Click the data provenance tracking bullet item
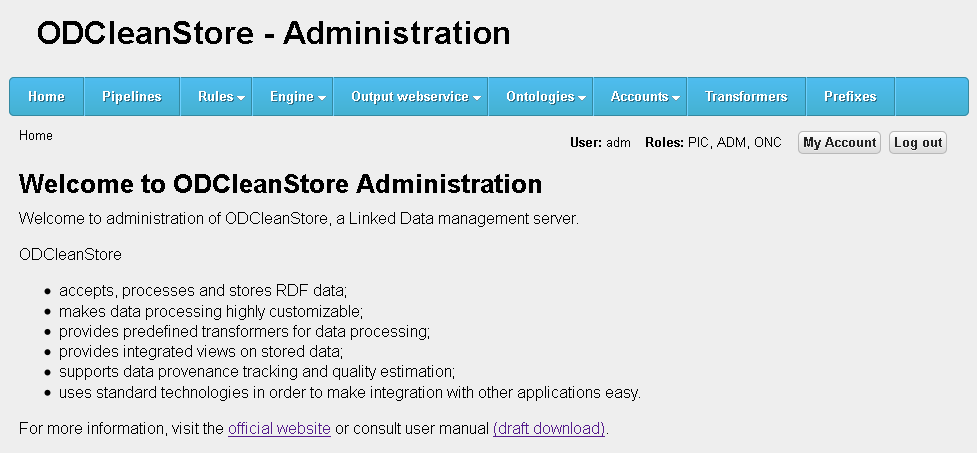This screenshot has height=453, width=977. [256, 371]
